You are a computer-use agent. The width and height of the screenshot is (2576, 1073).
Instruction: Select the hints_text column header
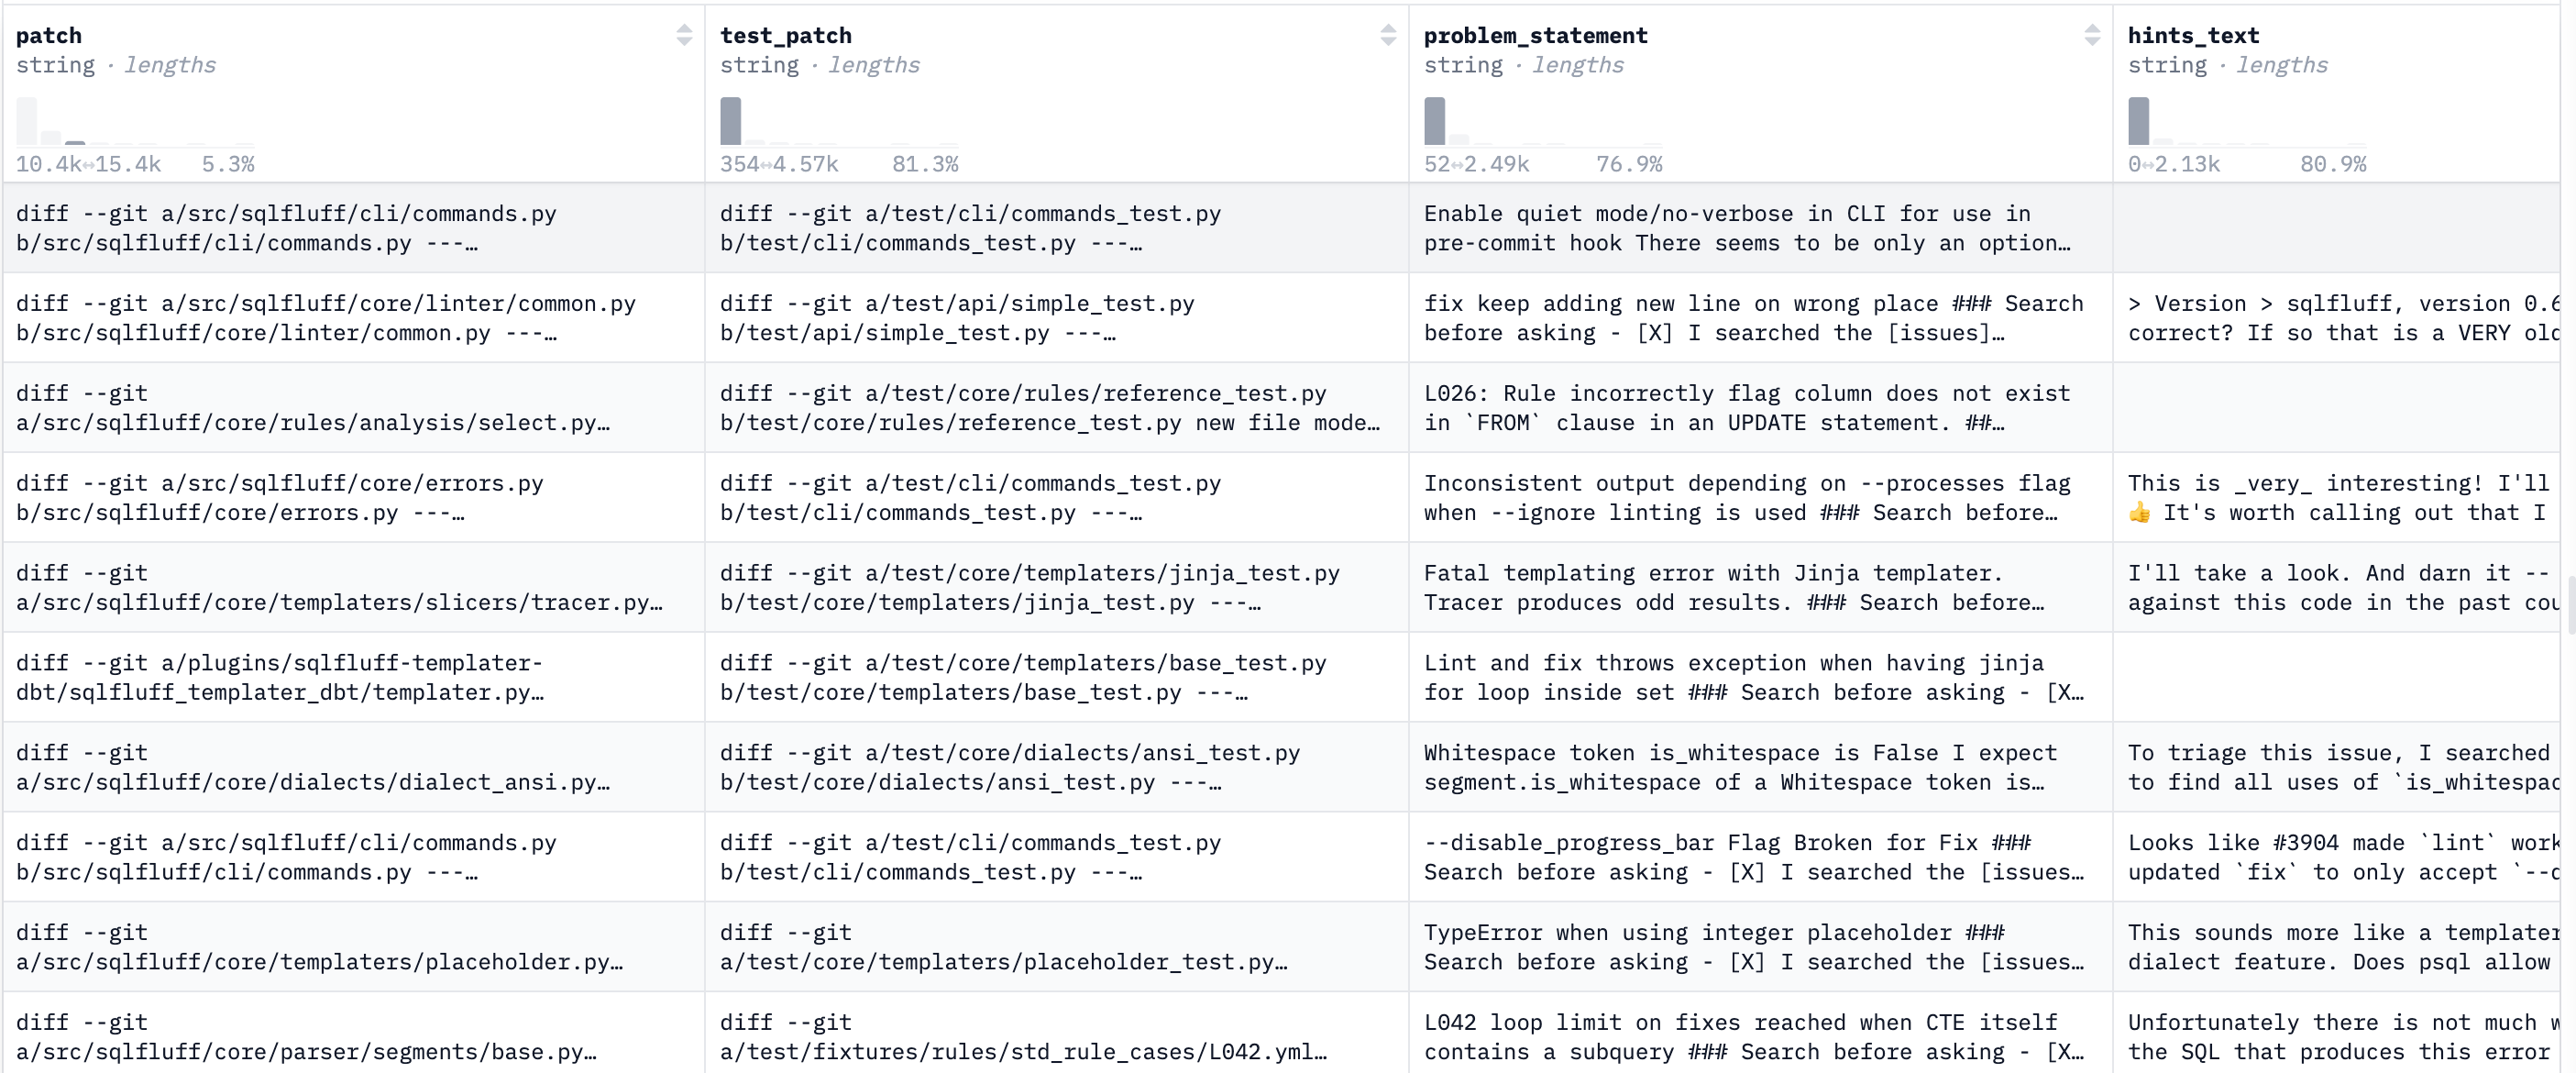(2196, 35)
